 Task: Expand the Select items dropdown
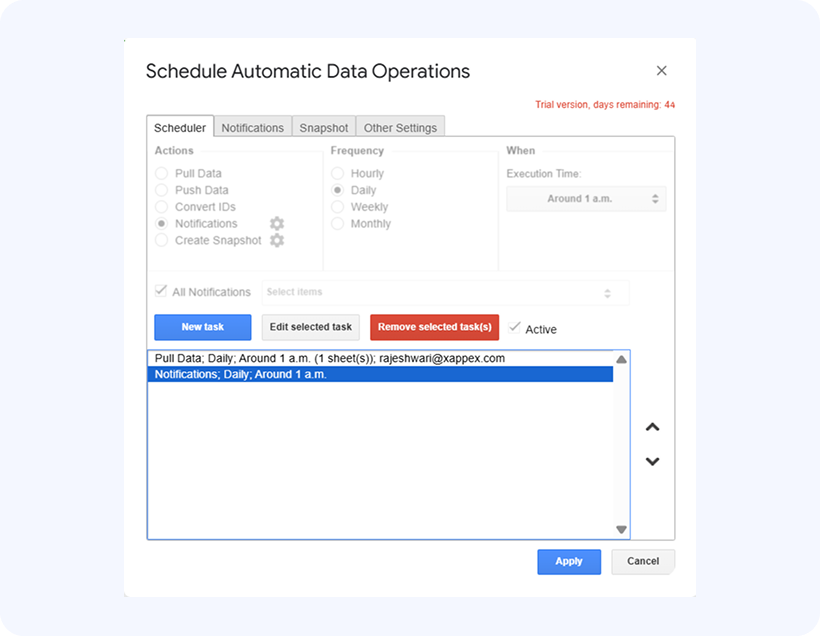point(445,292)
